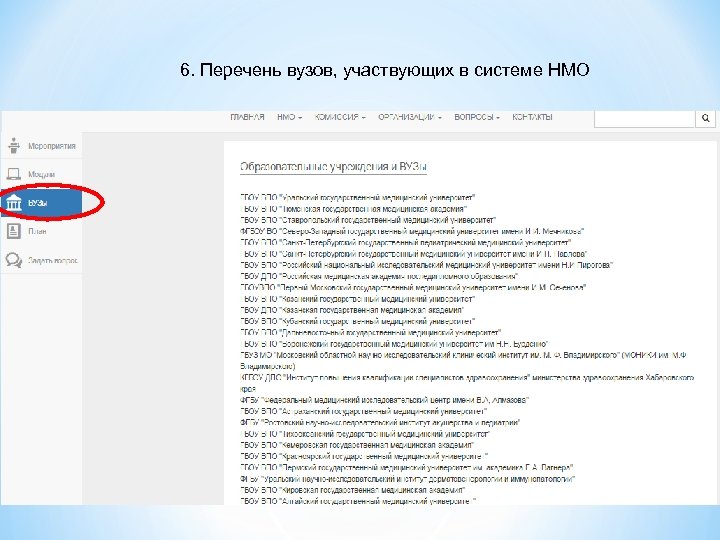Focus the search input field
Viewport: 720px width, 540px height.
tap(645, 118)
